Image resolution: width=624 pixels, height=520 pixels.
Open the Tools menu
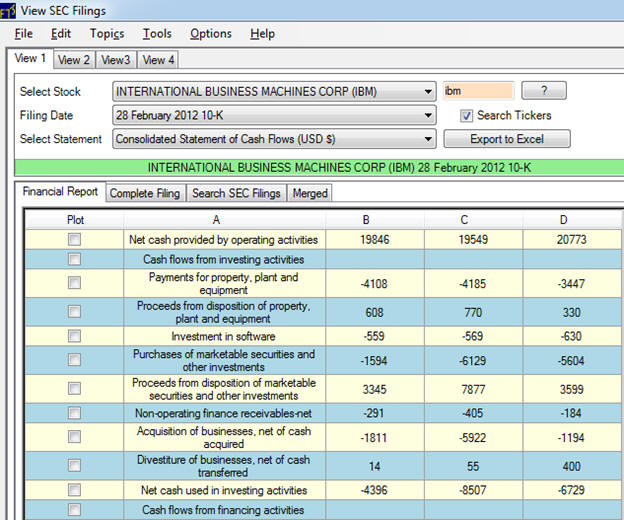click(157, 34)
